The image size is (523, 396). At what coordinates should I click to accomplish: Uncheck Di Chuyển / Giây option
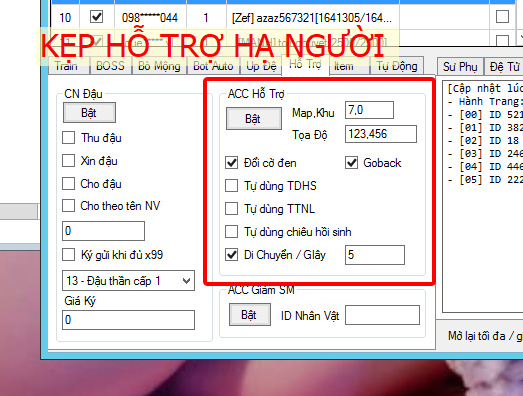point(231,255)
